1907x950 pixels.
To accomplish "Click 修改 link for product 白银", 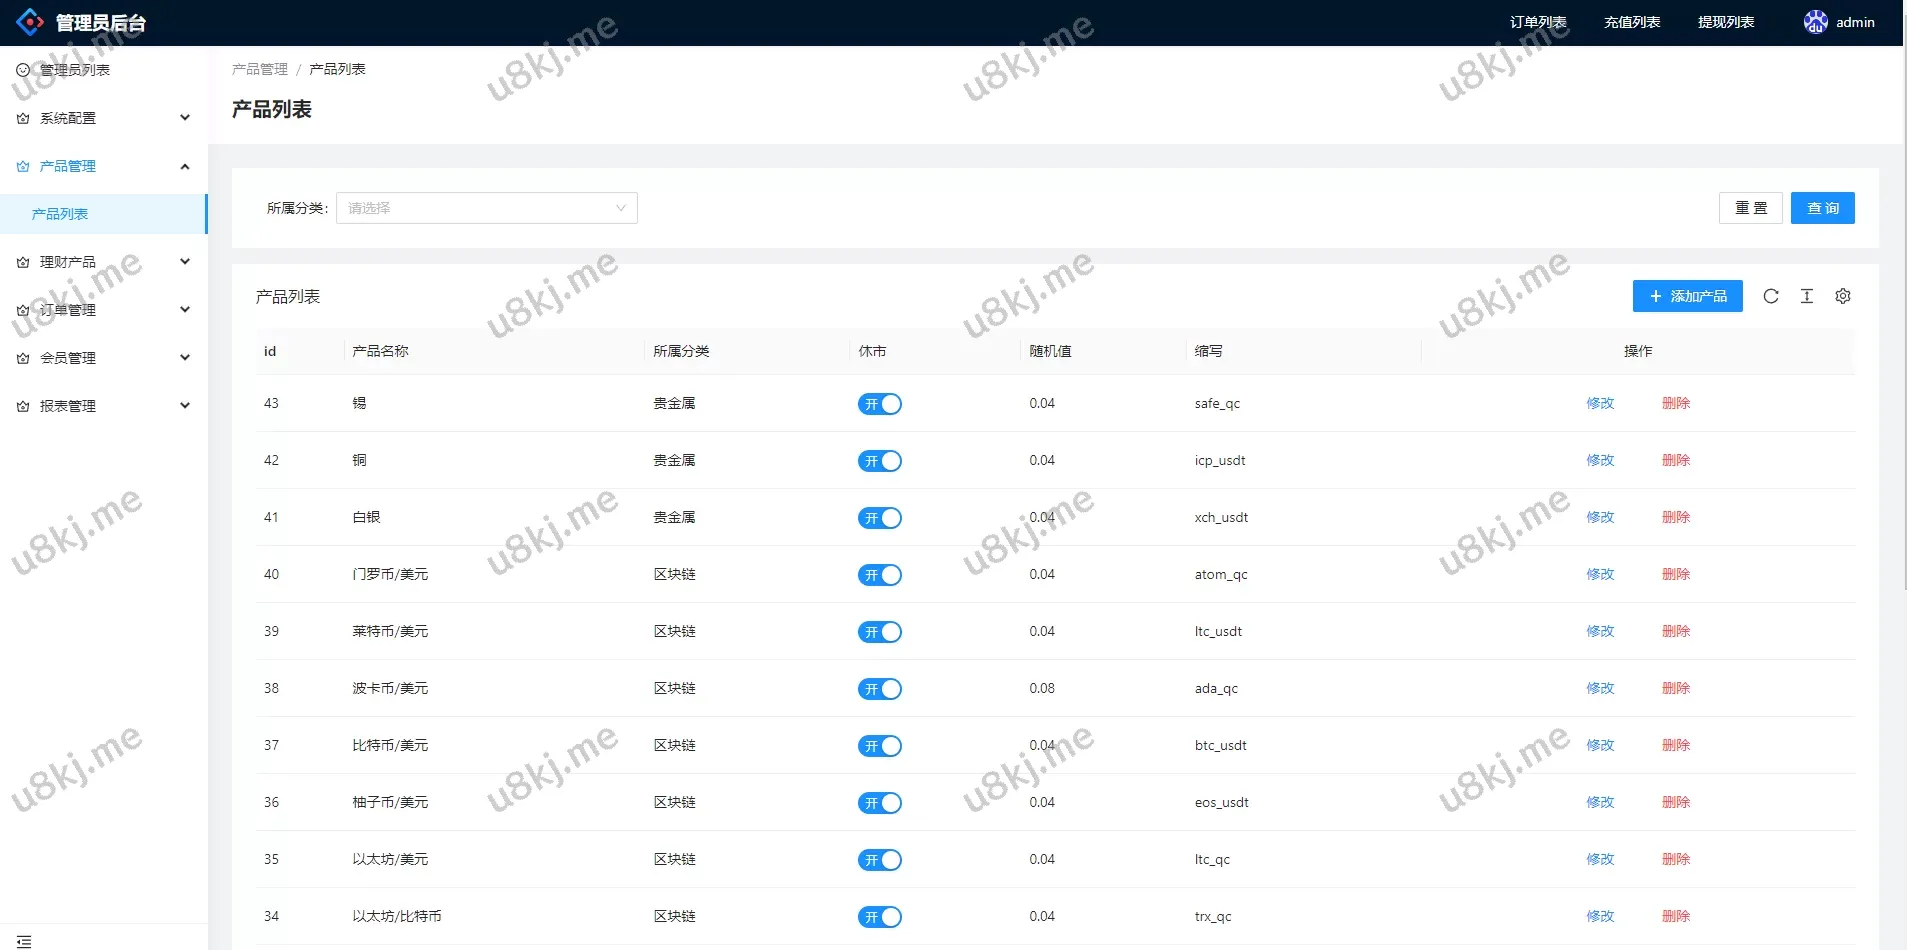I will click(1600, 517).
